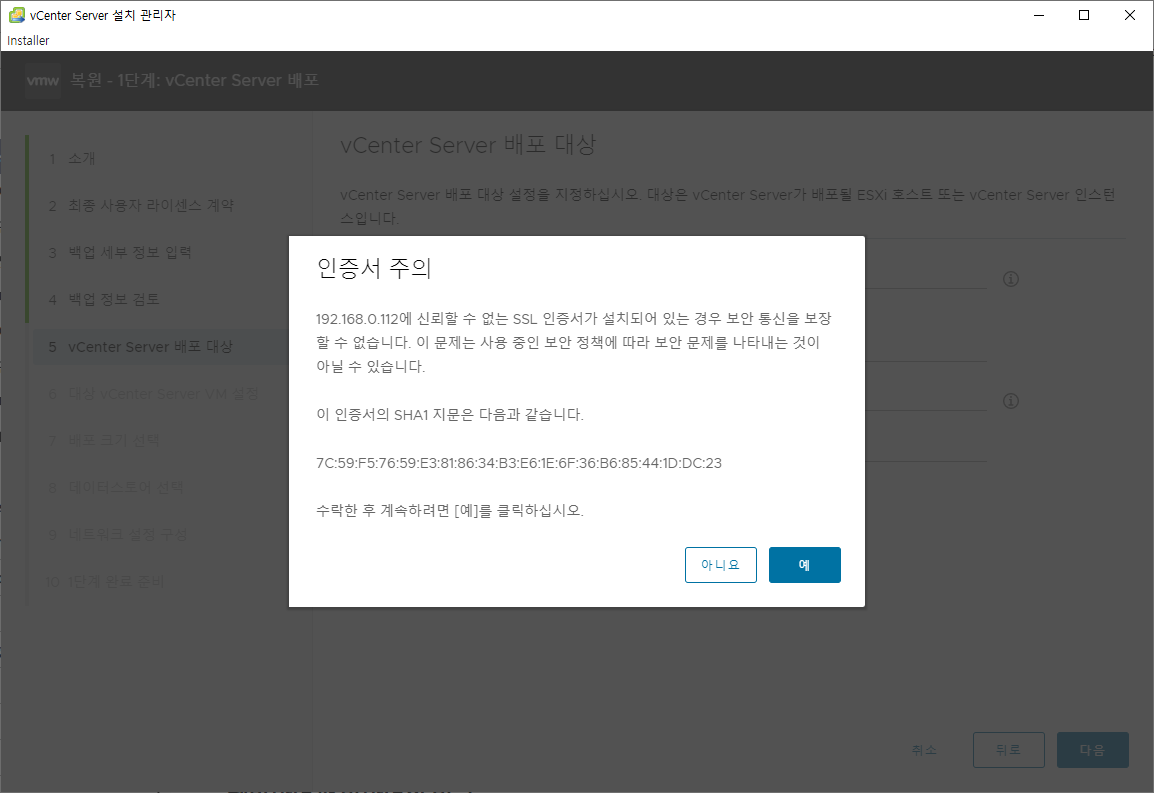Viewport: 1154px width, 793px height.
Task: Click upper info icon beside input field
Action: pos(1011,279)
